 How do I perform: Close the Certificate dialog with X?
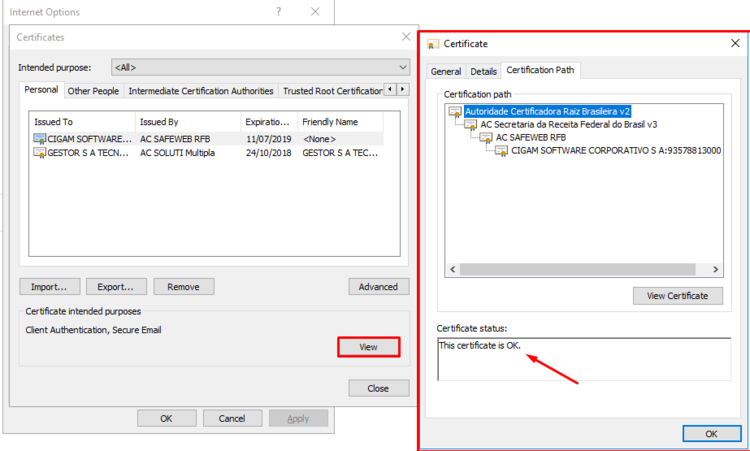click(735, 44)
